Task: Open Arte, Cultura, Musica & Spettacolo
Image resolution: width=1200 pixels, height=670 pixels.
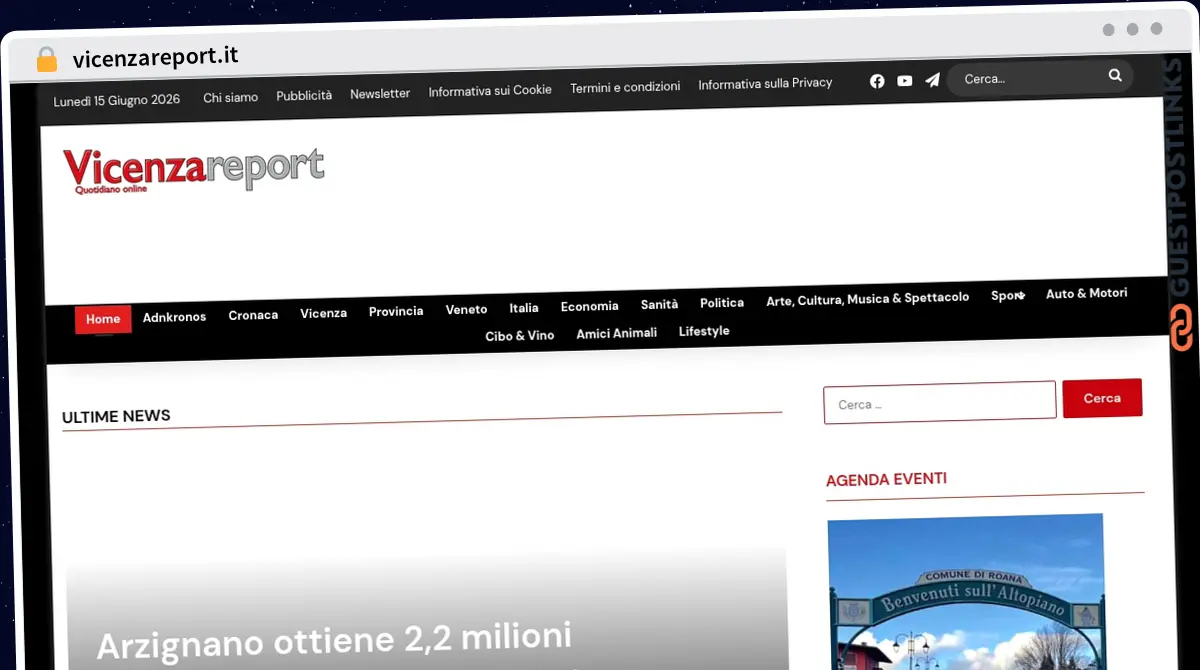Action: click(x=867, y=298)
